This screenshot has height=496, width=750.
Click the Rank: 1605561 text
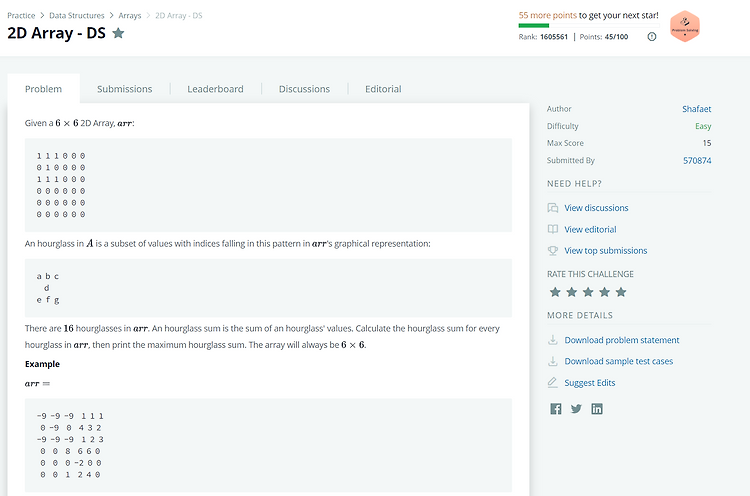pyautogui.click(x=543, y=37)
